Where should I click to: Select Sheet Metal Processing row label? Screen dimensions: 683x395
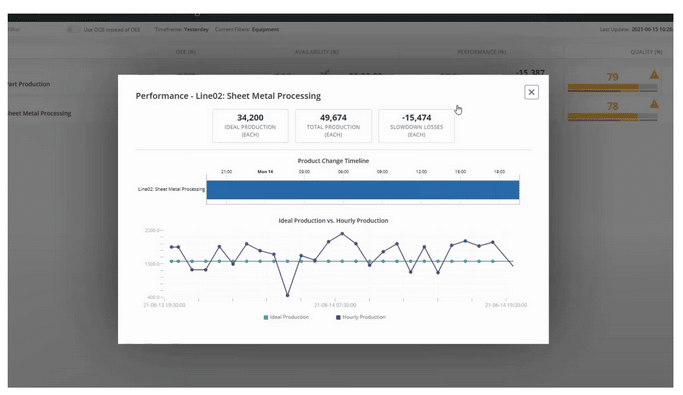click(40, 113)
